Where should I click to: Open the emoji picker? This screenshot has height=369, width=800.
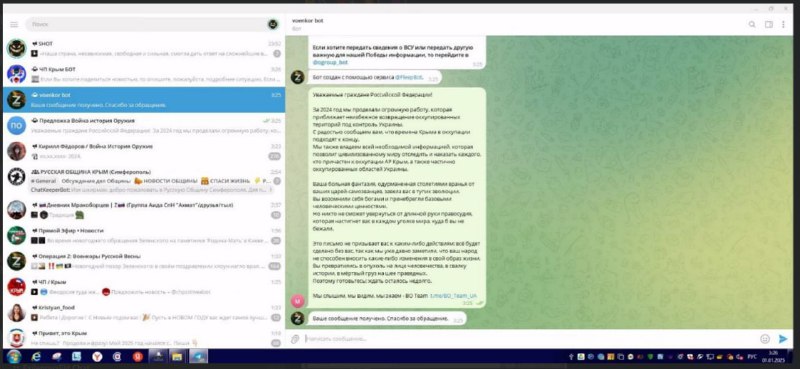tap(765, 338)
